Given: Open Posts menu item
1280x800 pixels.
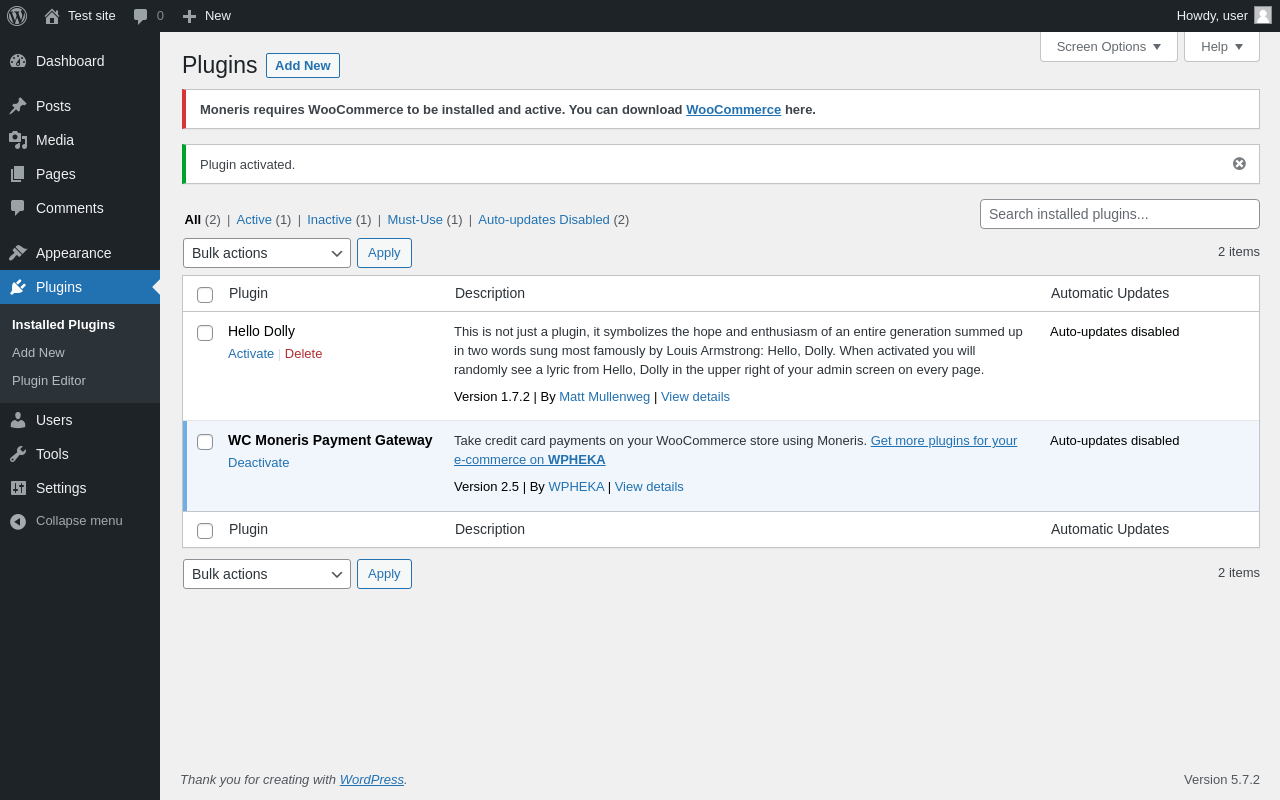Looking at the screenshot, I should coord(80,106).
